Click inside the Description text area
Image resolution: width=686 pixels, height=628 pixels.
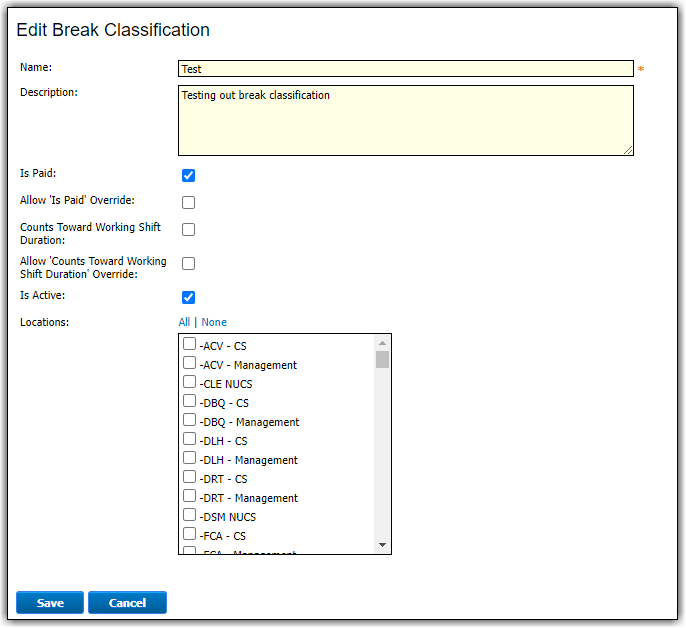pyautogui.click(x=405, y=120)
